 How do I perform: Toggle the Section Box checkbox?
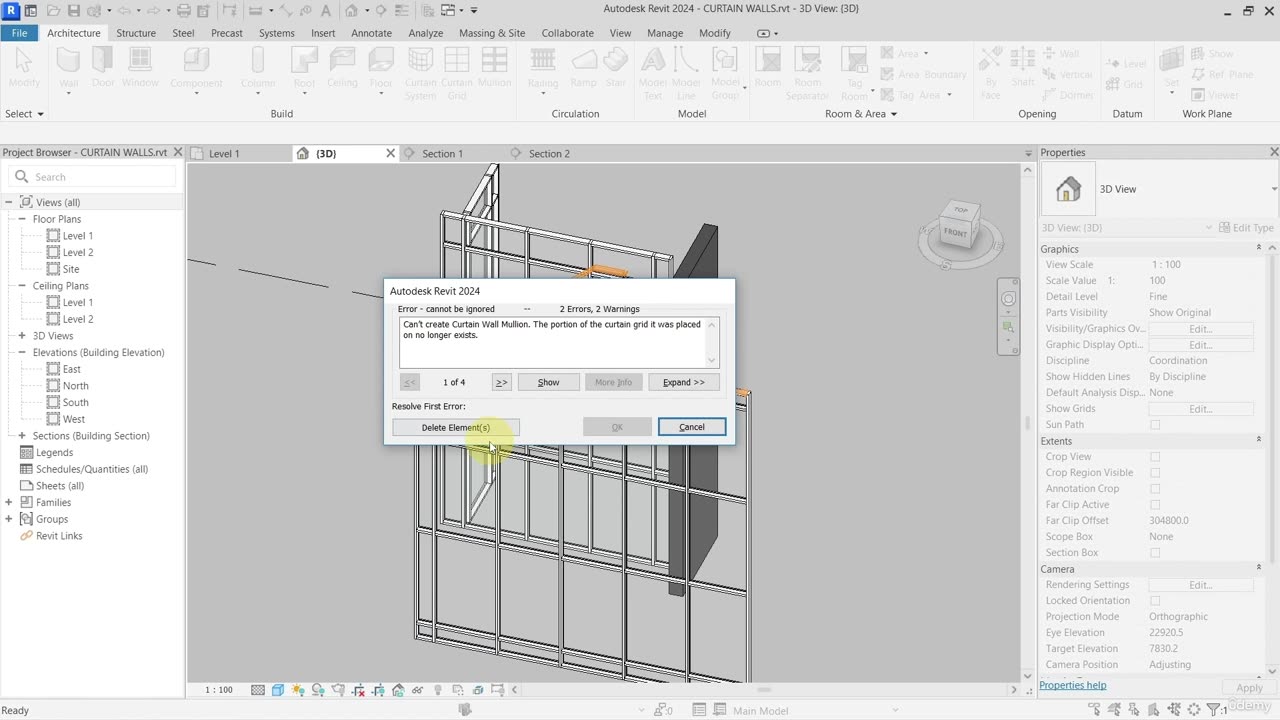point(1155,553)
